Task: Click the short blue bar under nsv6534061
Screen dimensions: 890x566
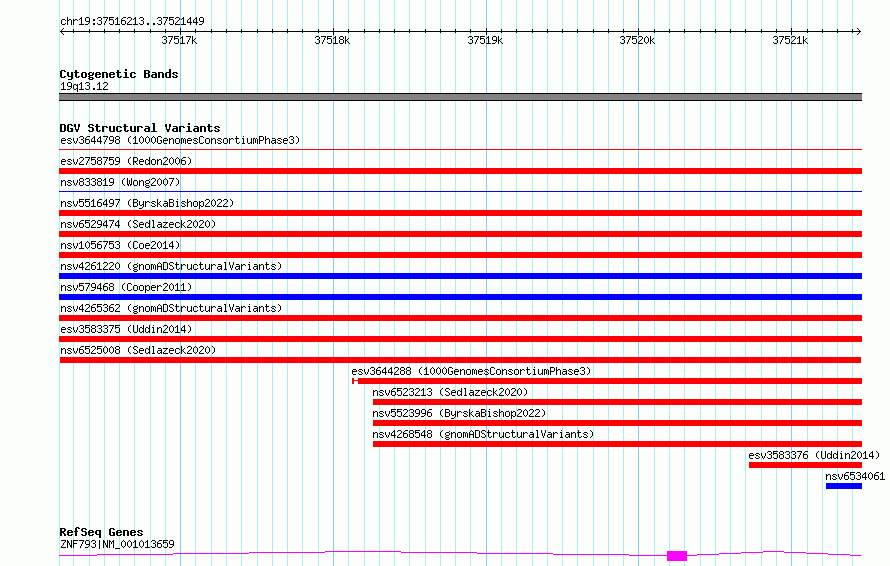Action: (843, 486)
